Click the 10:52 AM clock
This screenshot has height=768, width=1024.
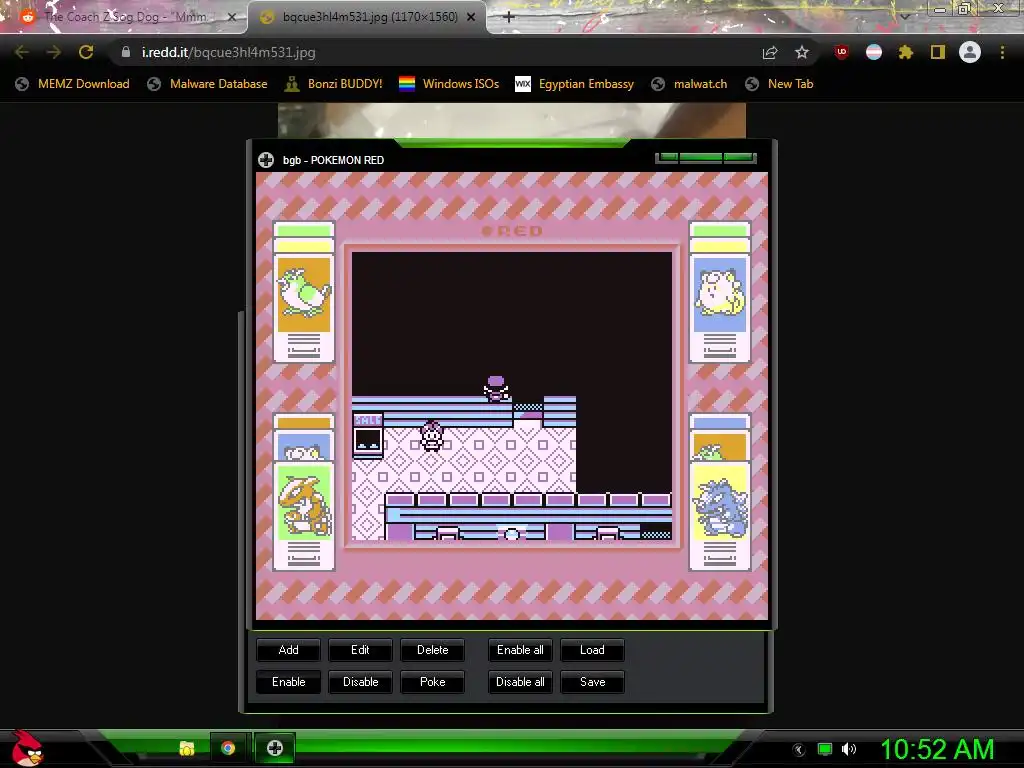[x=937, y=749]
